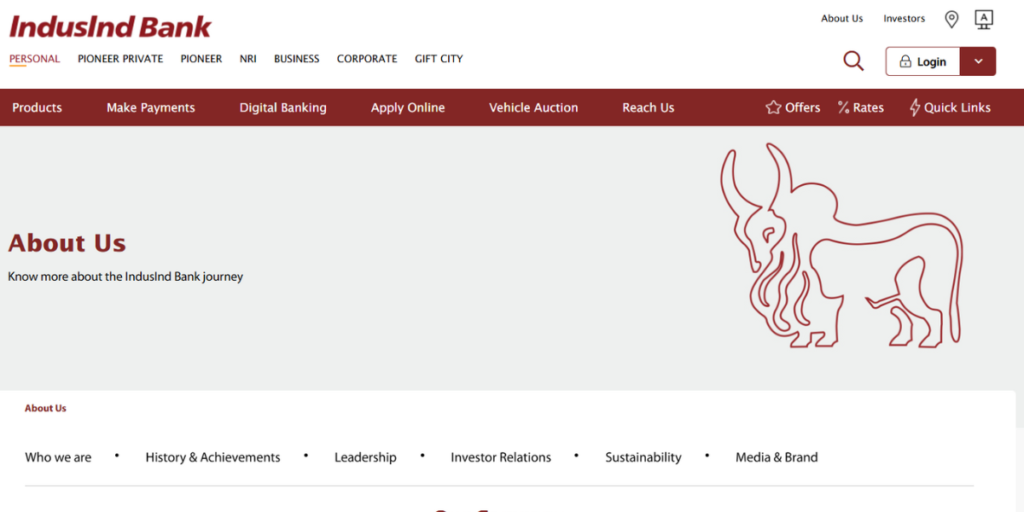
Task: Open the CORPORATE segment tab
Action: click(367, 59)
